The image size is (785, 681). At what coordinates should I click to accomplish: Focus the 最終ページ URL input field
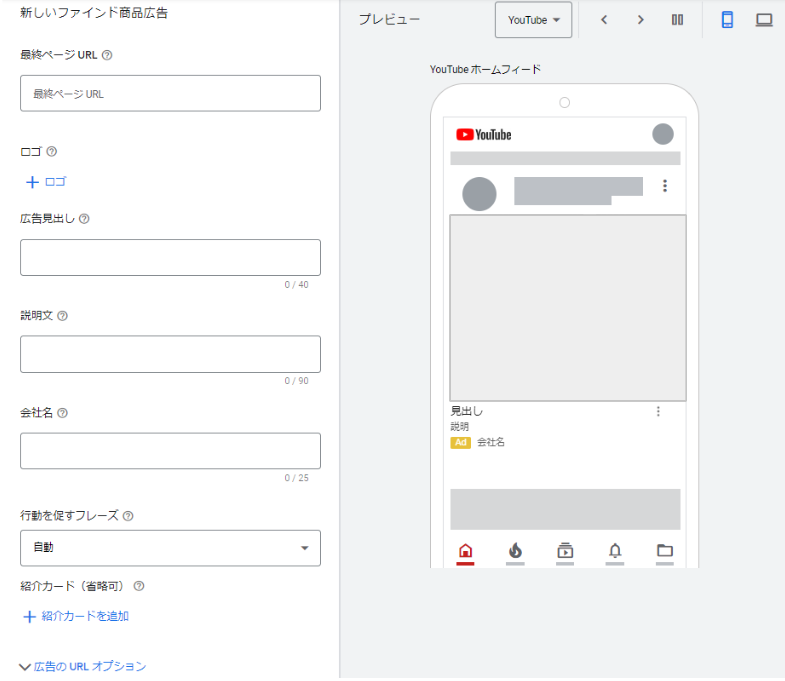pos(170,94)
